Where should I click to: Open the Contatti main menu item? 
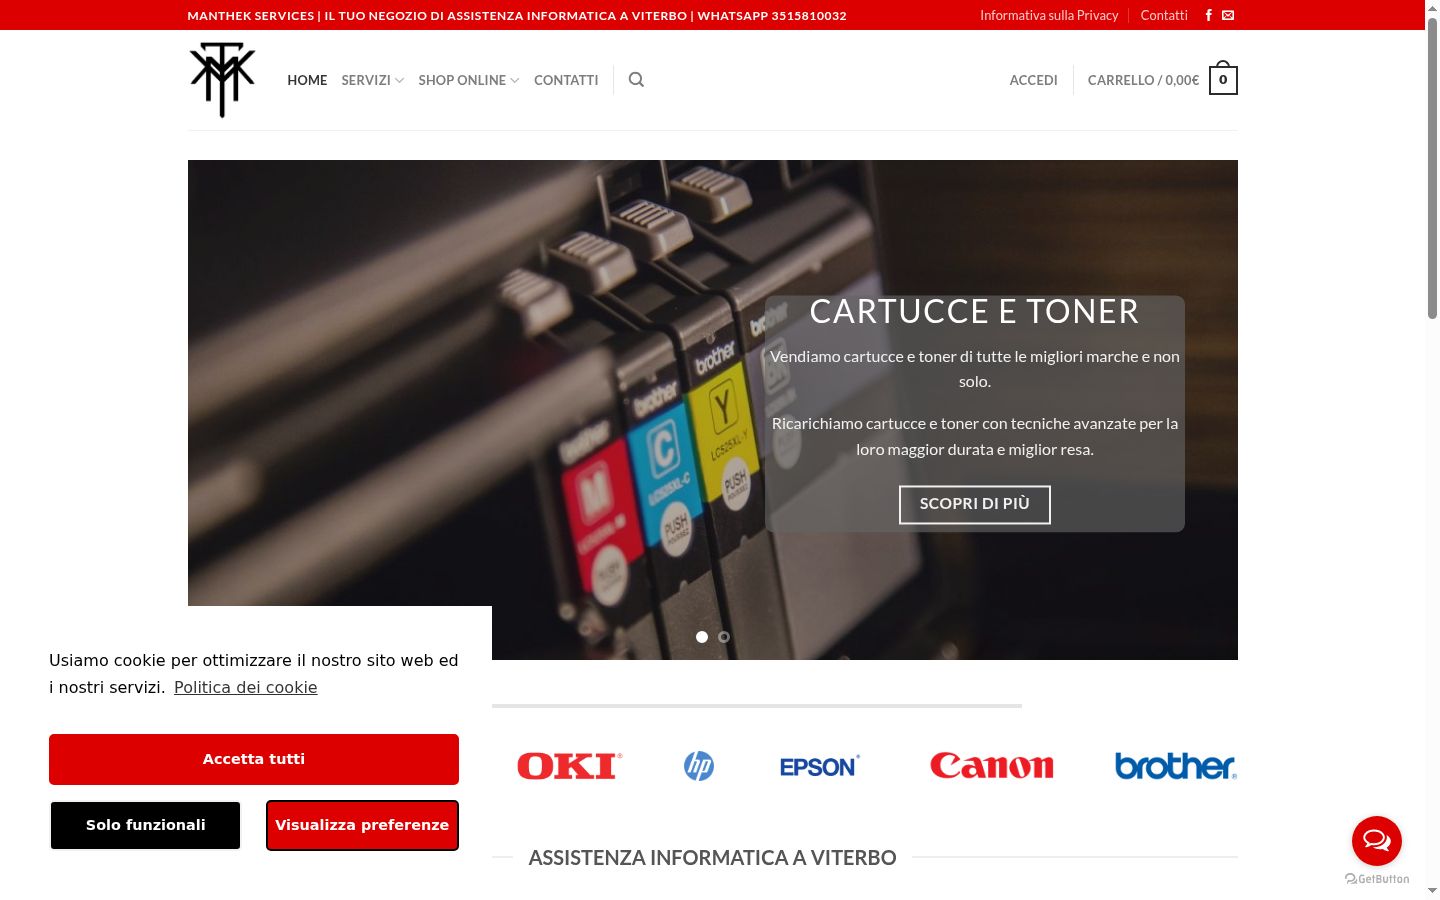coord(566,80)
